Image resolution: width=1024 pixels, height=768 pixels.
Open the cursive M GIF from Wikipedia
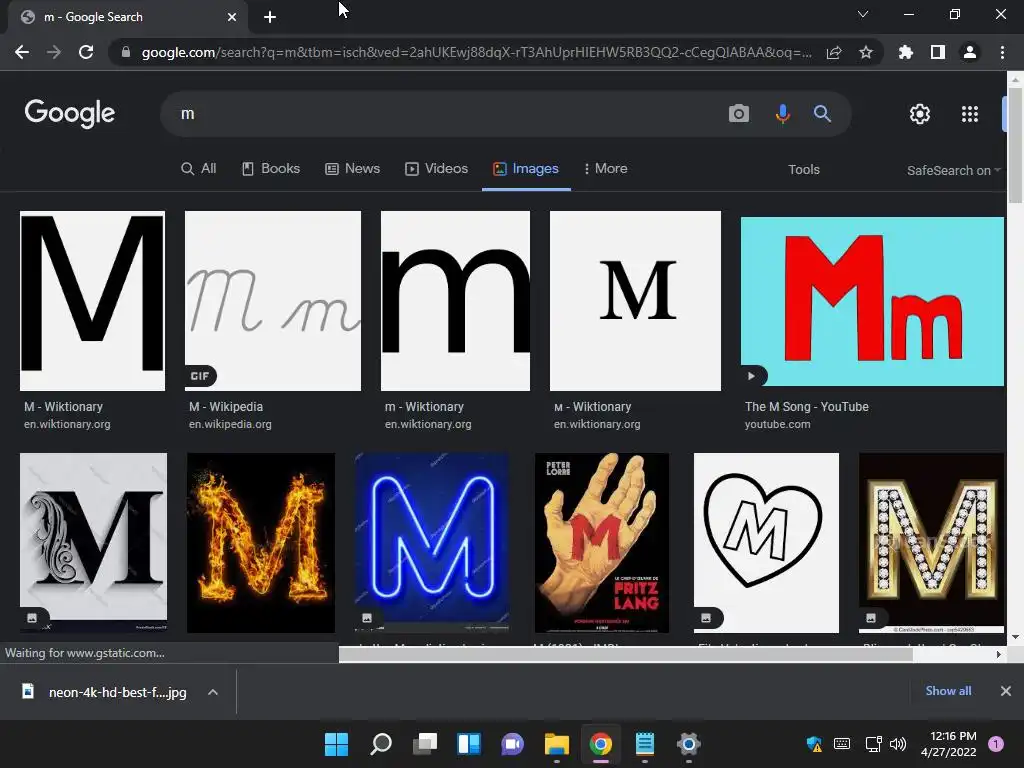click(273, 300)
